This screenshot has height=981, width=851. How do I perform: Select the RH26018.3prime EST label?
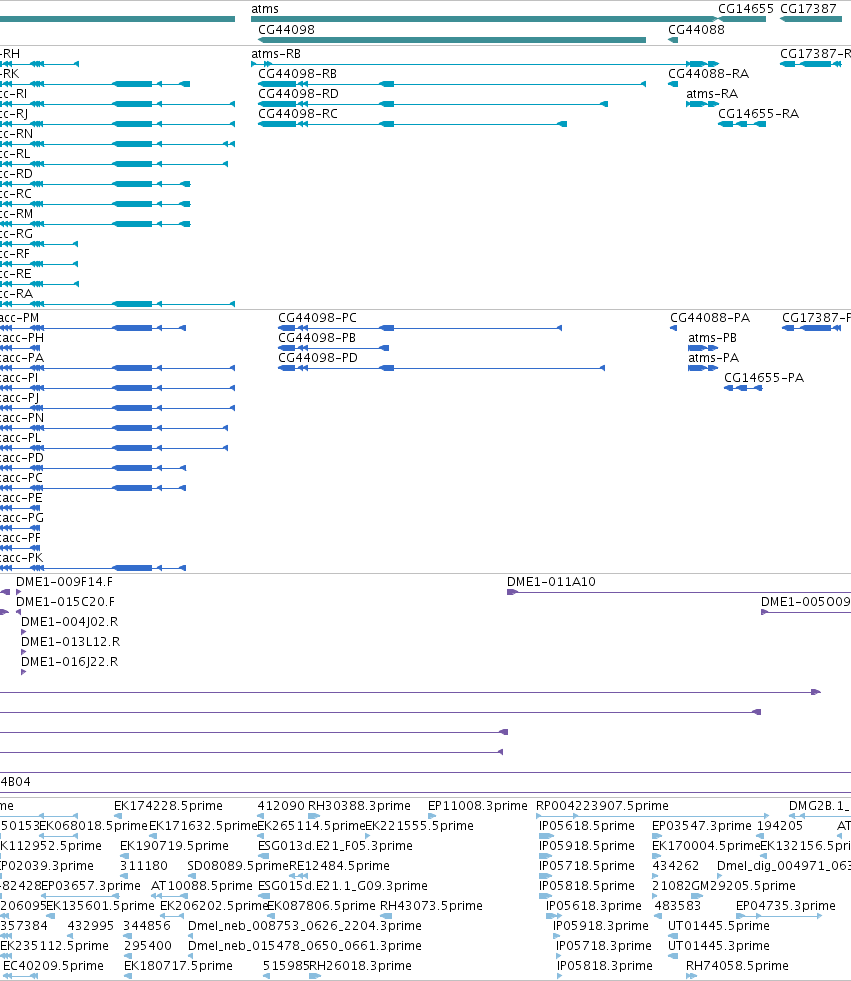point(360,966)
